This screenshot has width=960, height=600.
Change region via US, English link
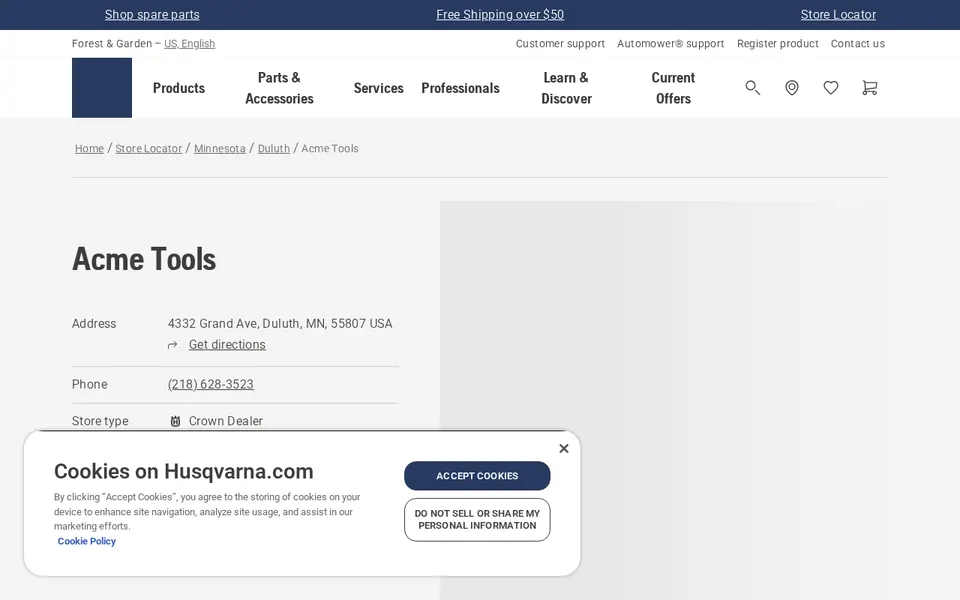(x=189, y=43)
